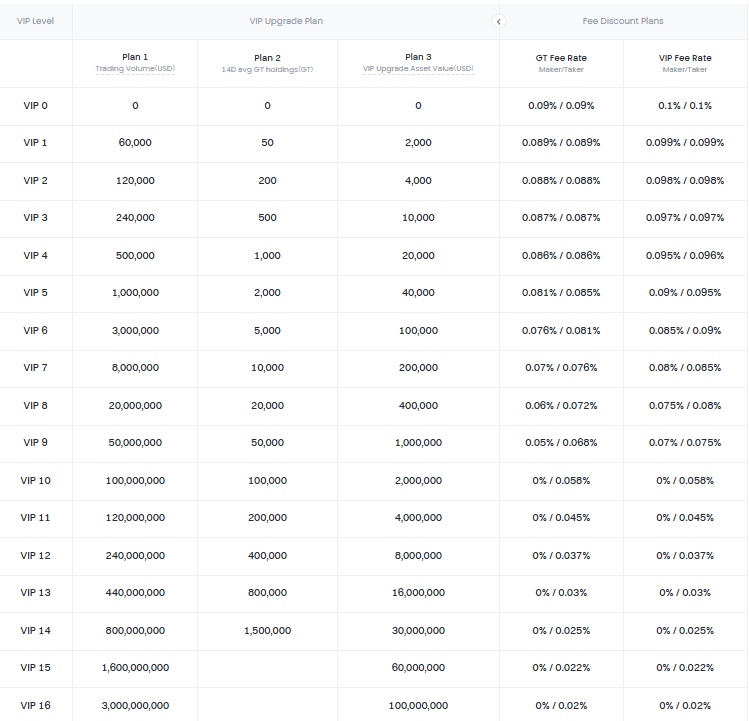This screenshot has height=721, width=749.
Task: Click the VIP Upgrade Plan header
Action: pyautogui.click(x=286, y=21)
